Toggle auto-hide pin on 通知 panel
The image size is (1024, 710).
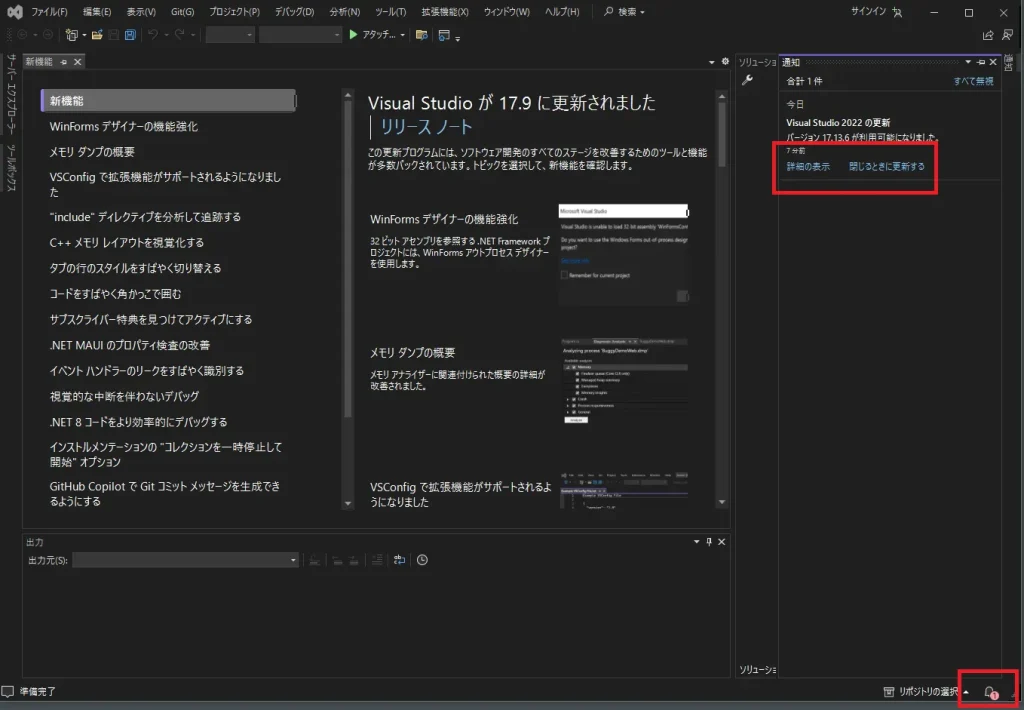[980, 62]
